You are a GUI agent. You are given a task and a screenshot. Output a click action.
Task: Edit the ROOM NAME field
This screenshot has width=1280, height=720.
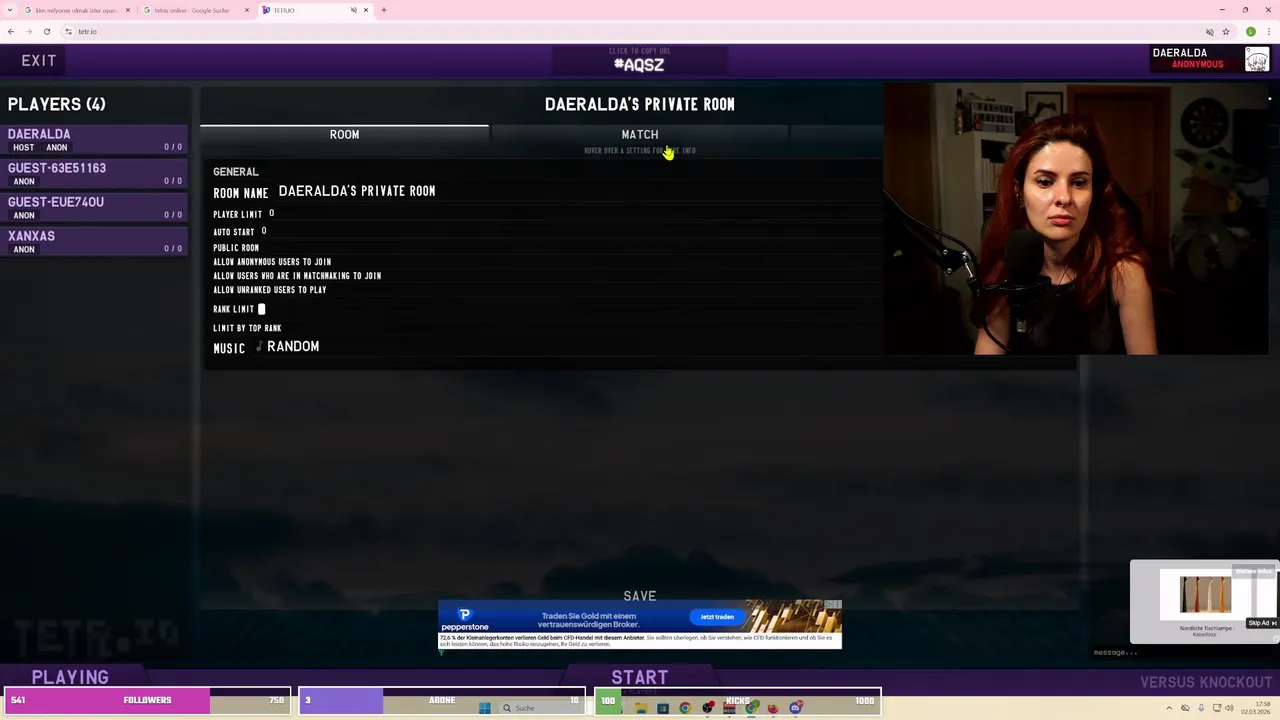click(357, 191)
